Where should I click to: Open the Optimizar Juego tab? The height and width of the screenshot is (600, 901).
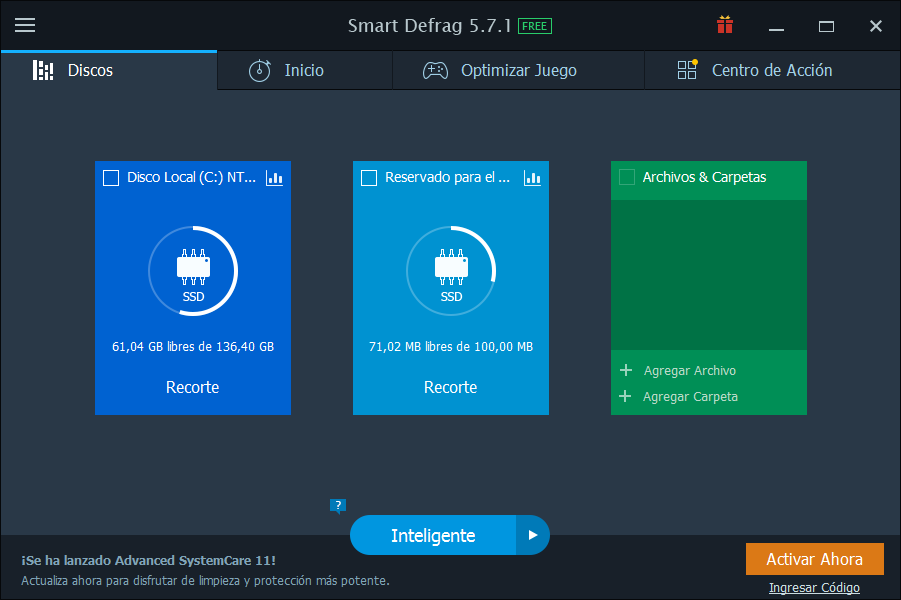518,70
